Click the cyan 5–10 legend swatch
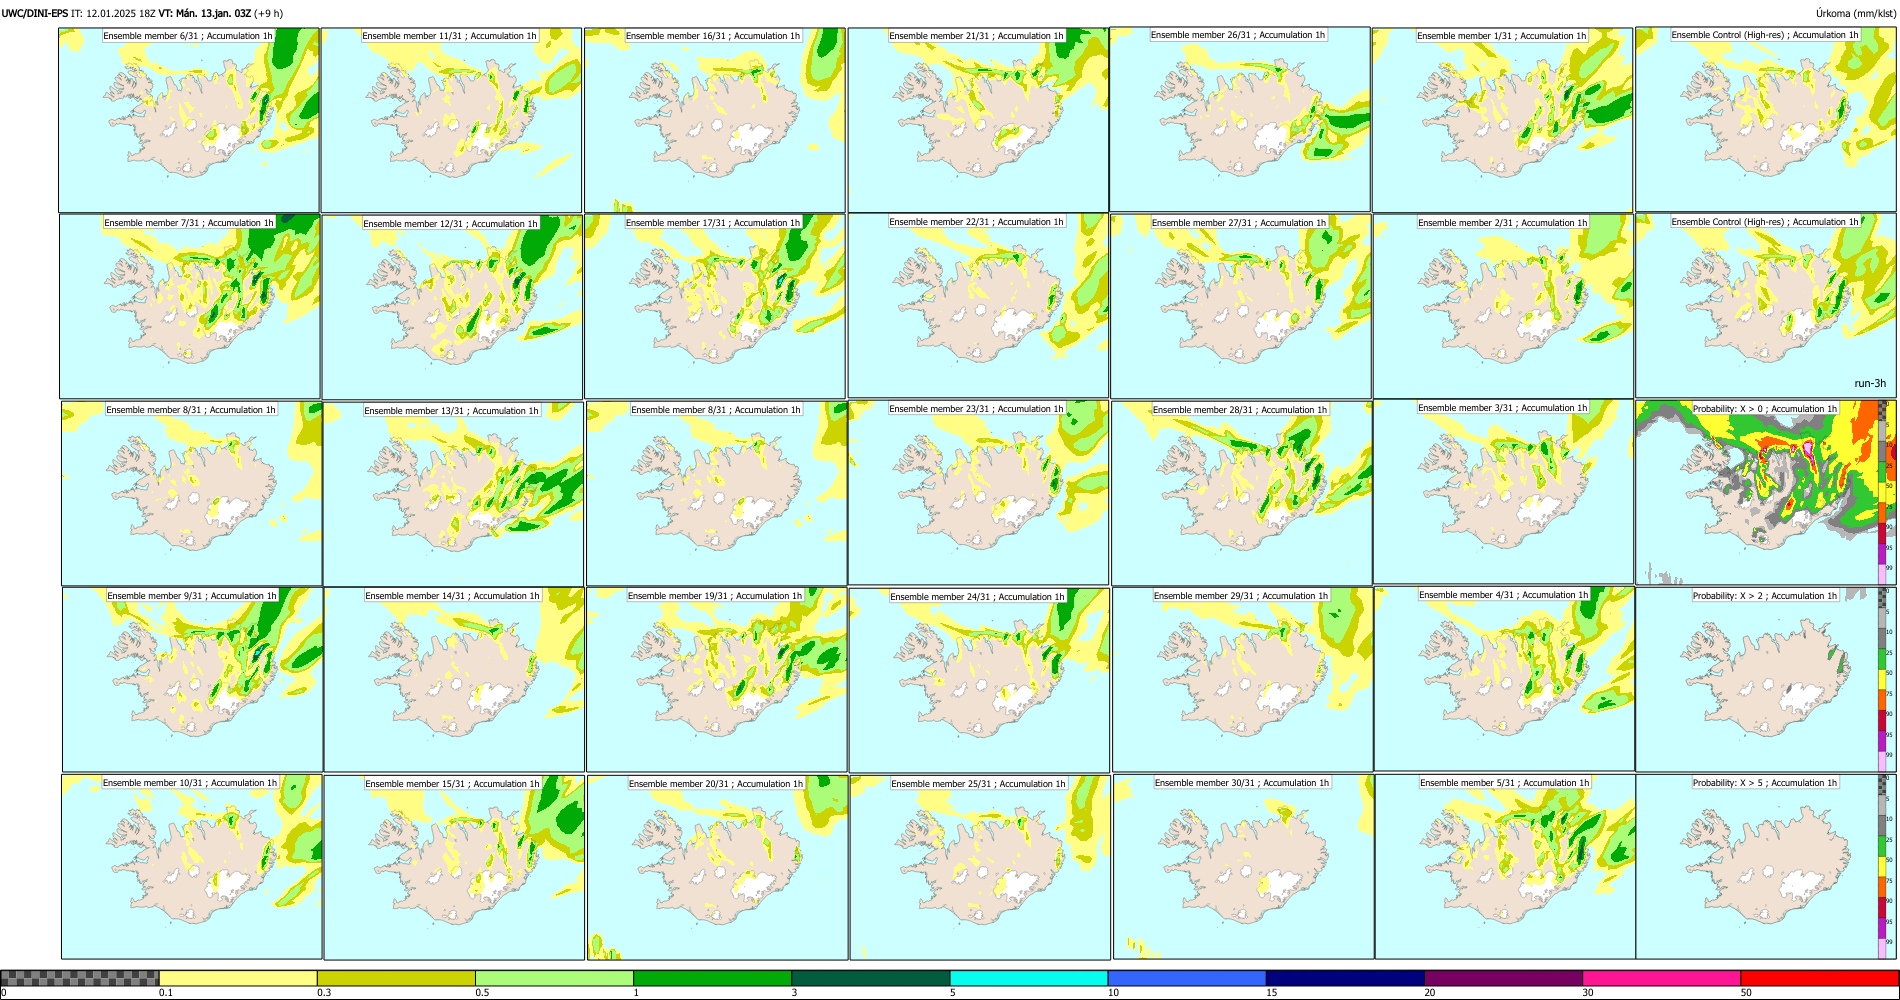The height and width of the screenshot is (1000, 1900). [1029, 978]
